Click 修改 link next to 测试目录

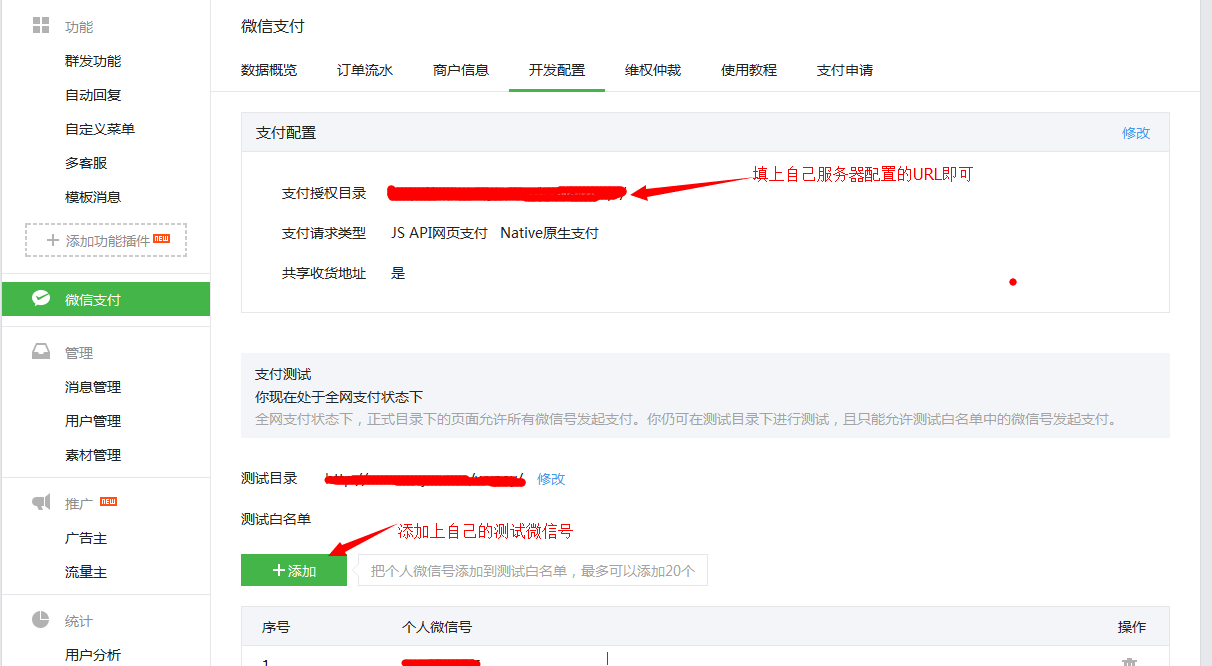click(551, 479)
